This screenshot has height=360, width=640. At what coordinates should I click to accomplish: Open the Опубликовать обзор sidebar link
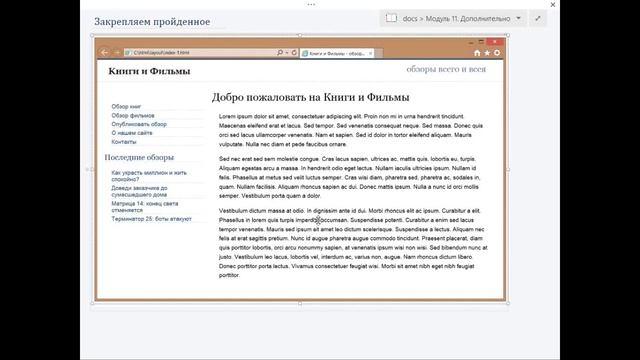coord(139,124)
